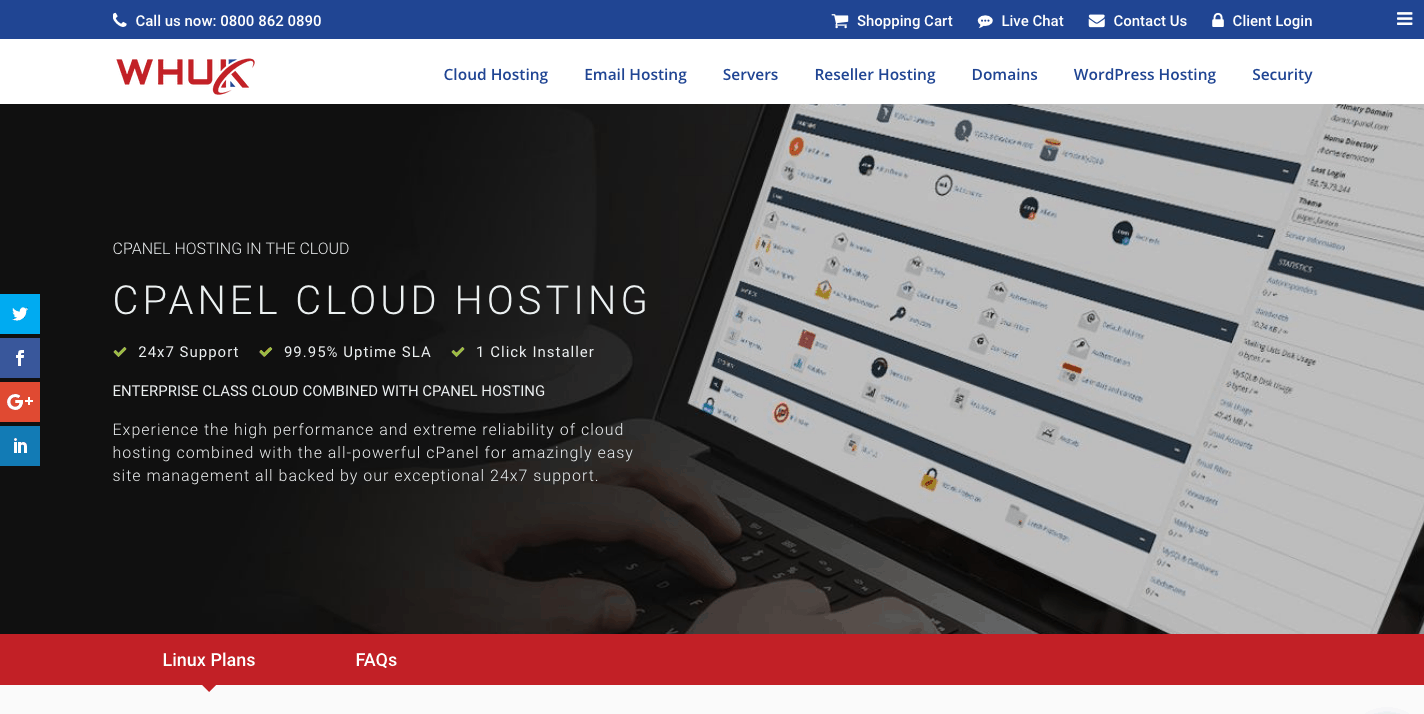The width and height of the screenshot is (1424, 714).
Task: Share via the Twitter side button
Action: [x=20, y=314]
